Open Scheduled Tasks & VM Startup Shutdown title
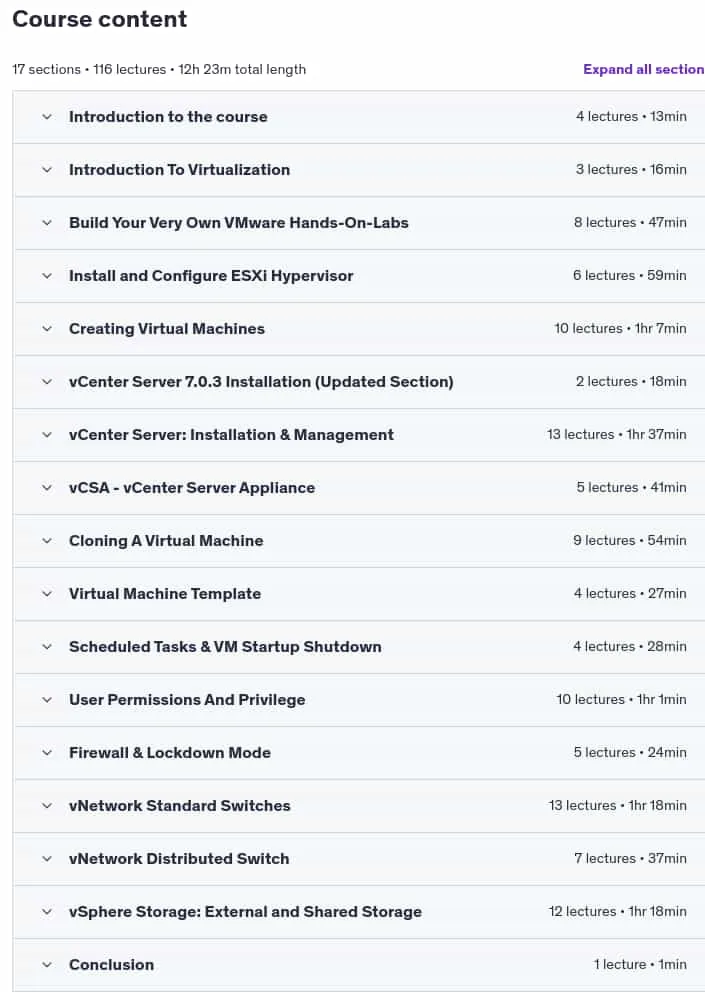The image size is (705, 992). click(x=225, y=647)
